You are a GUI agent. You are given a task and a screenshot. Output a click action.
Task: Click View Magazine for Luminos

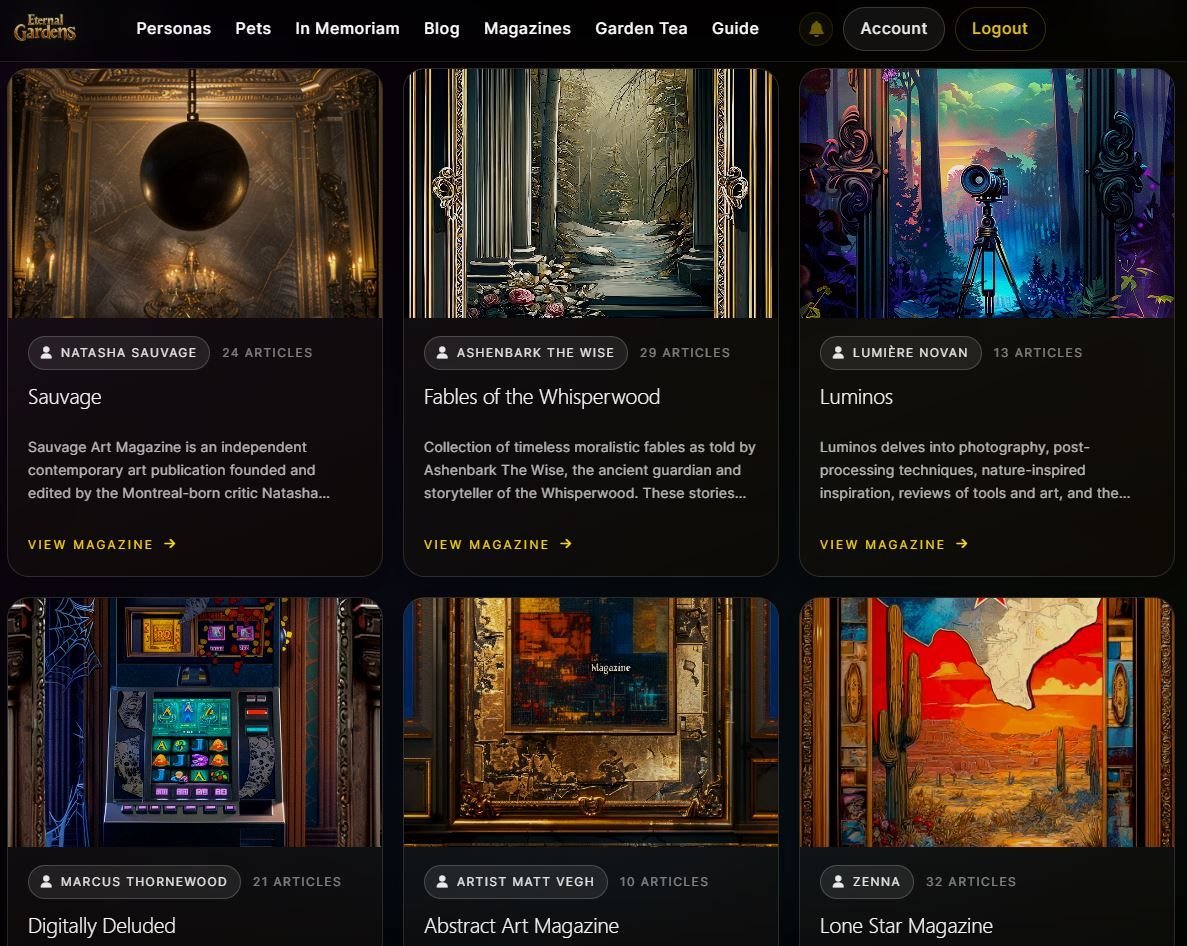point(894,544)
